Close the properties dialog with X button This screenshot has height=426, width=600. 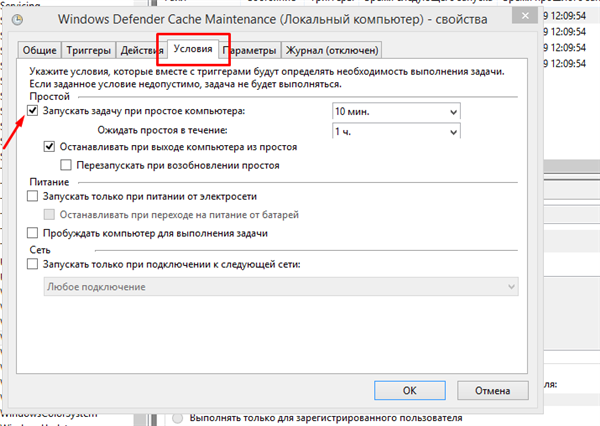525,16
